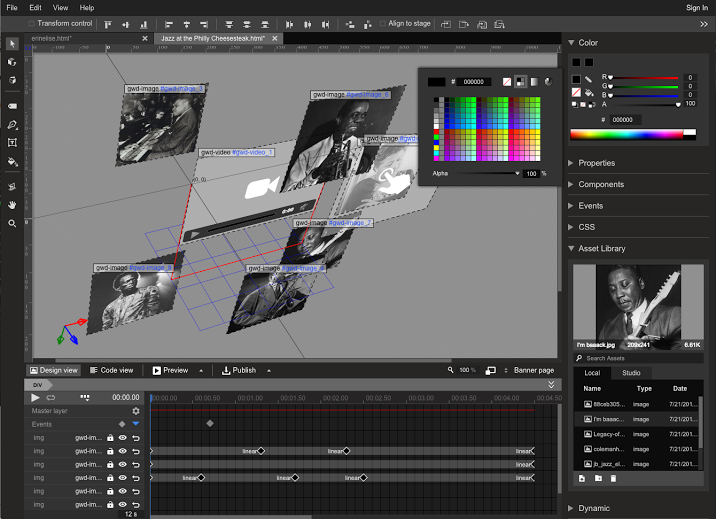Switch to Code view

coord(111,370)
